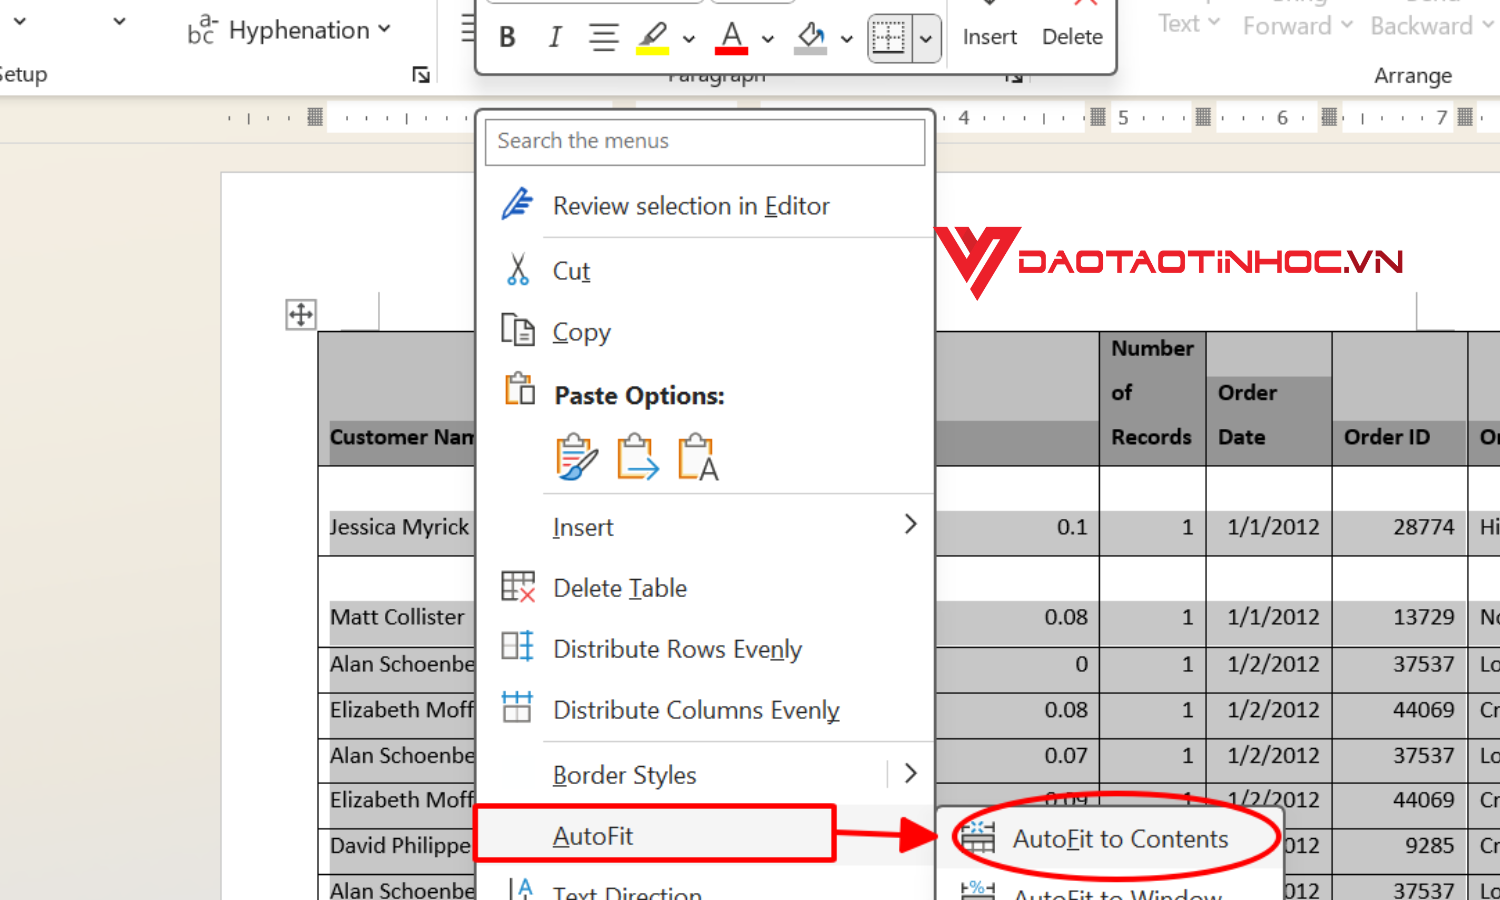This screenshot has width=1500, height=900.
Task: Toggle italic formatting on mini toolbar
Action: (554, 36)
